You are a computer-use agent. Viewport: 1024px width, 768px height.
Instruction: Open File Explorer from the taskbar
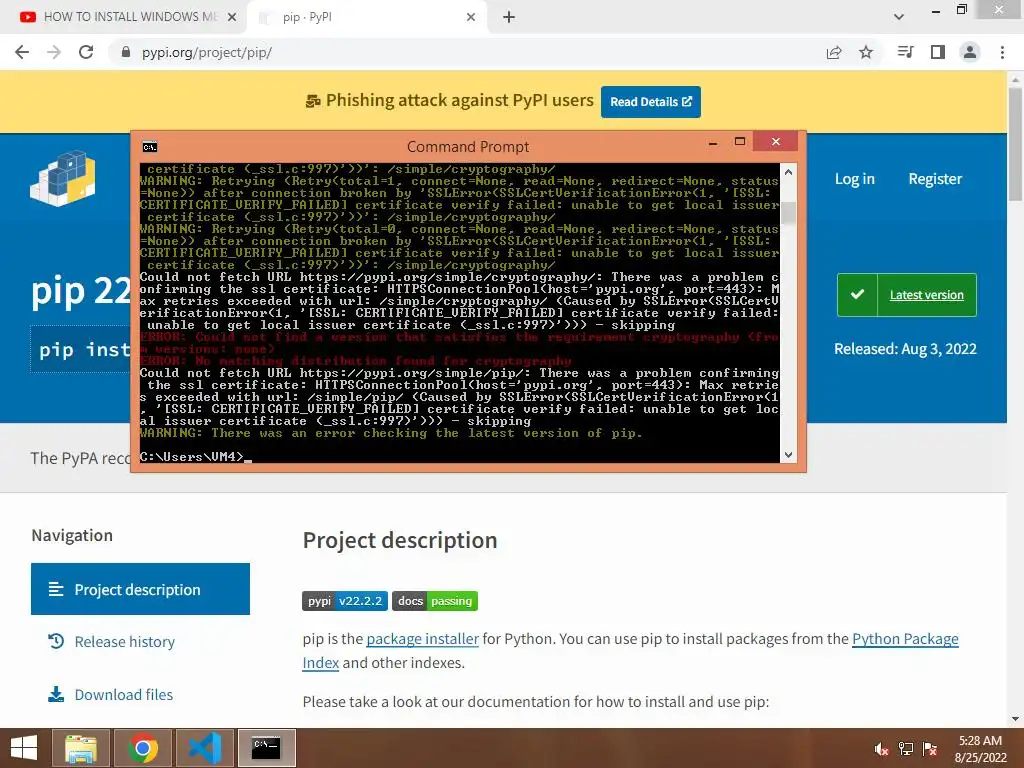click(x=81, y=748)
